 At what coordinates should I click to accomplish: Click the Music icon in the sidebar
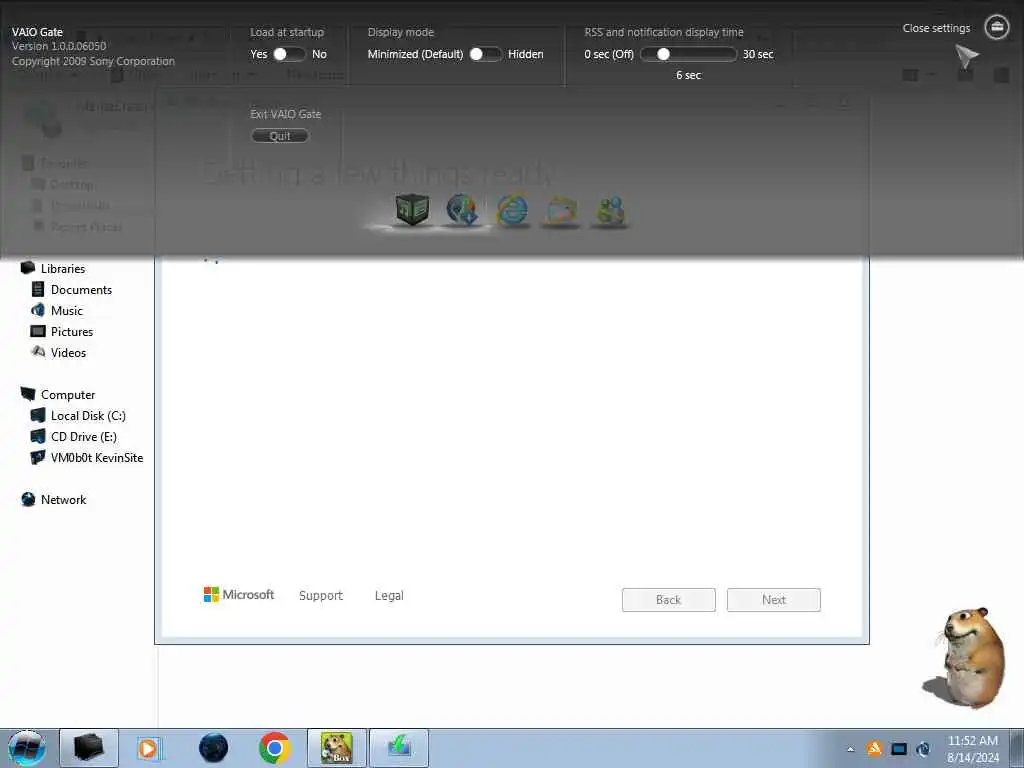click(38, 310)
